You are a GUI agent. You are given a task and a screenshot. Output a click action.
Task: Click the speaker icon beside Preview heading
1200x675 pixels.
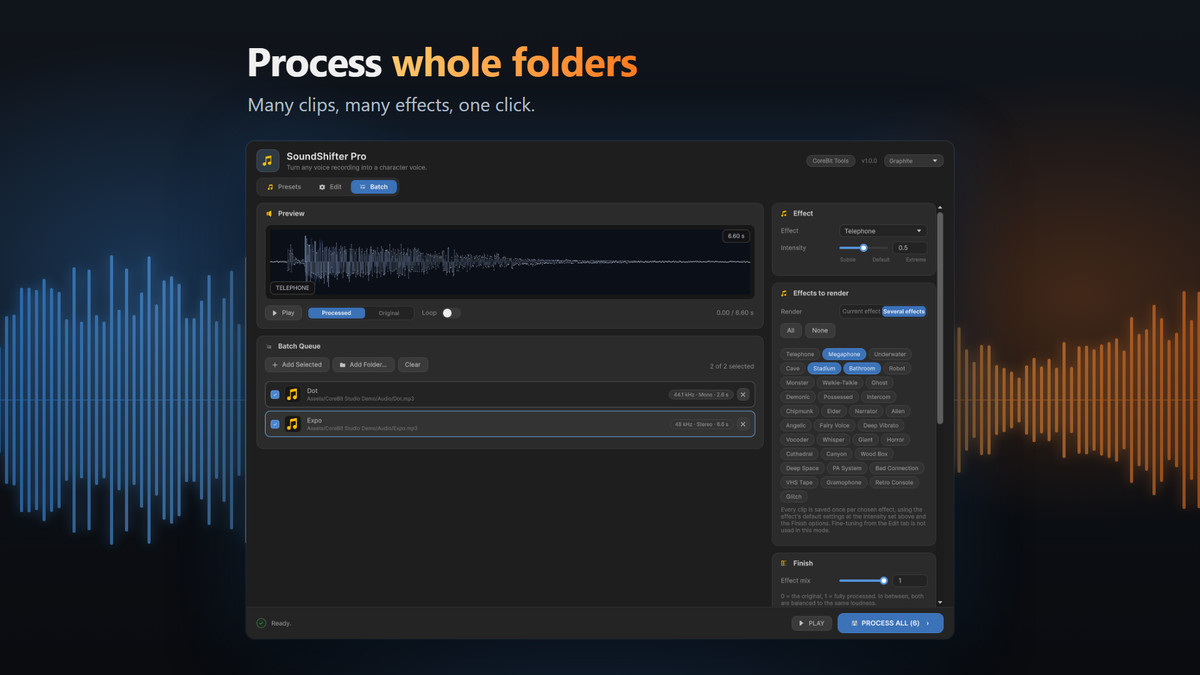point(269,213)
